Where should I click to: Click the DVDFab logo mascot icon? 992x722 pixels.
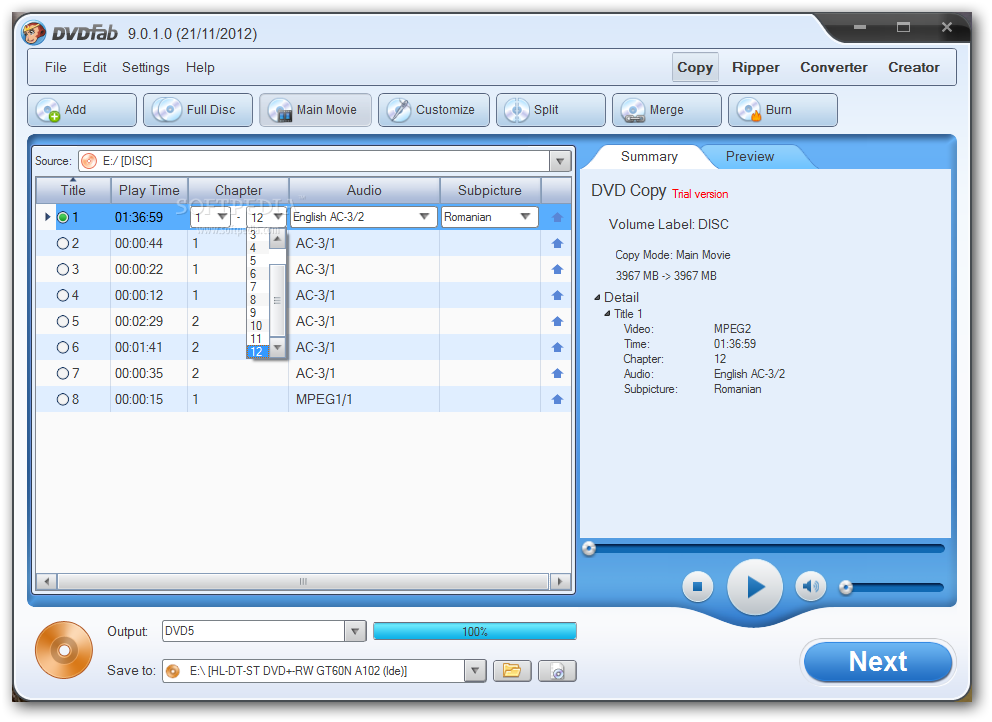click(34, 32)
